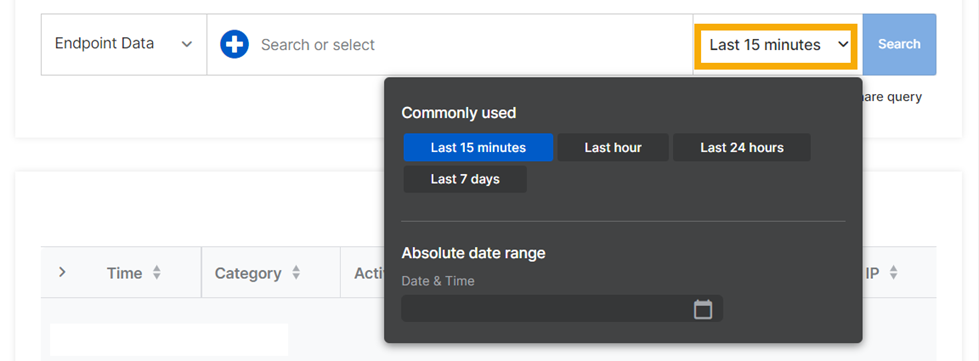Choose the highlighted Last 15 minutes option
This screenshot has height=361, width=979.
coord(478,147)
